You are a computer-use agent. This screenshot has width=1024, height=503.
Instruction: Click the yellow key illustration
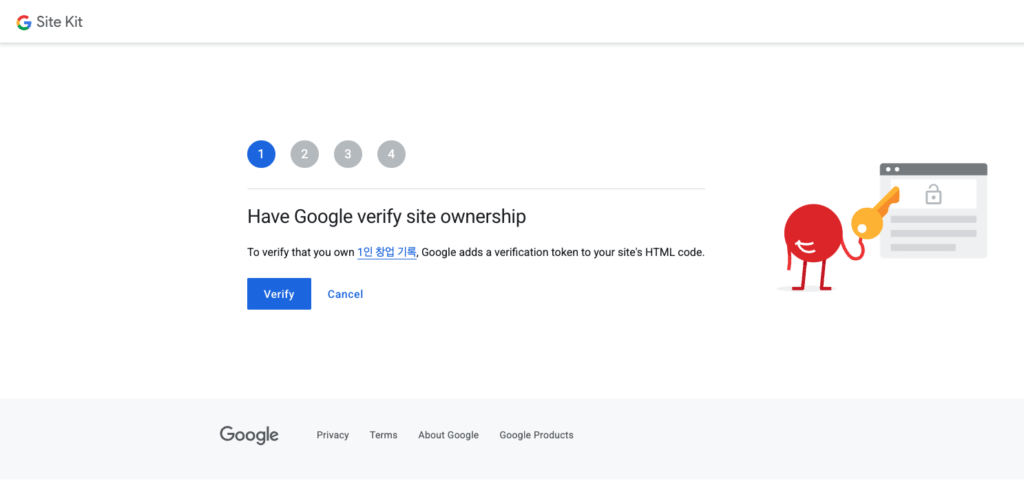pyautogui.click(x=866, y=219)
